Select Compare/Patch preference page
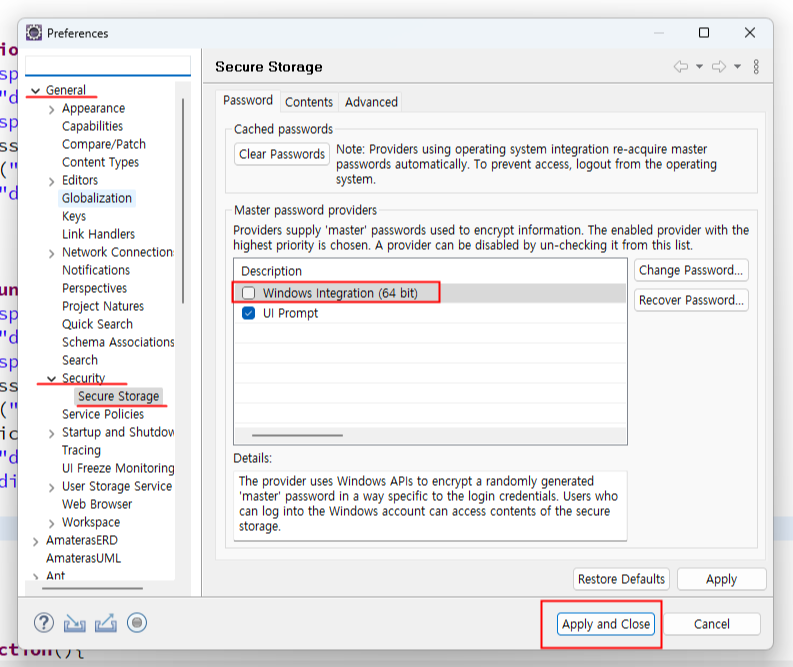This screenshot has width=793, height=667. click(104, 145)
